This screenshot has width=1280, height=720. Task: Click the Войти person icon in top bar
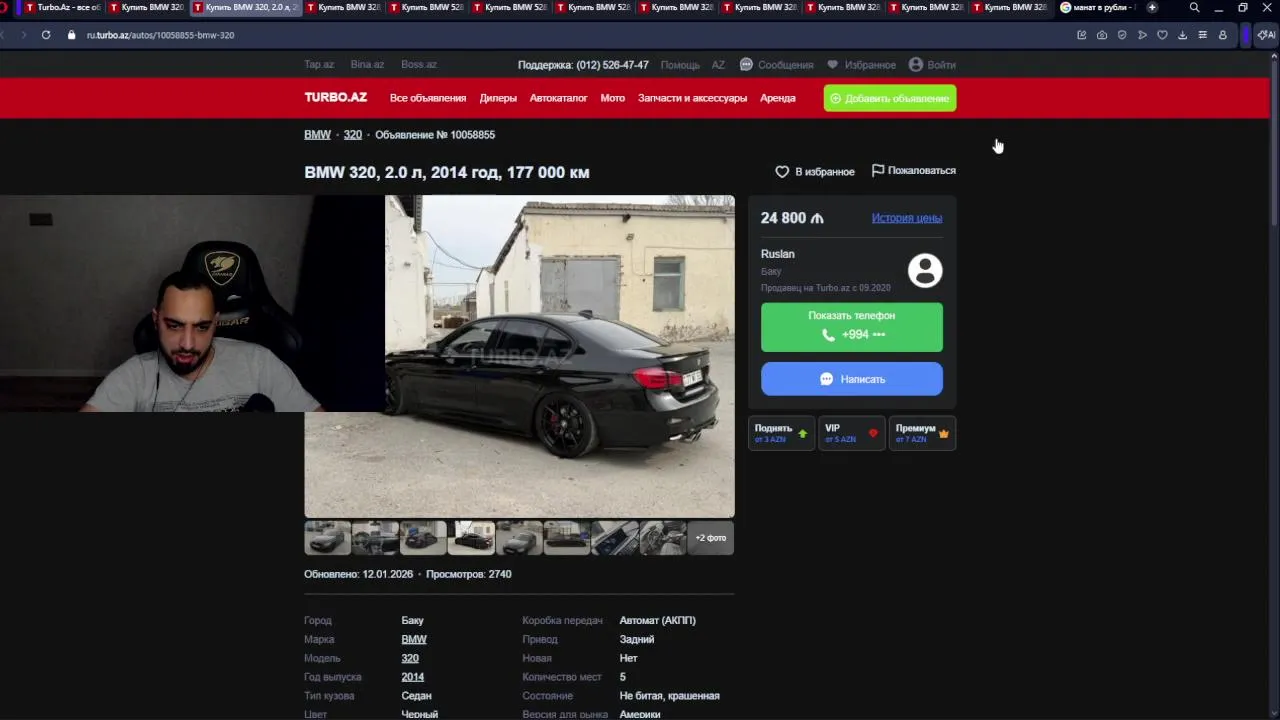point(915,64)
